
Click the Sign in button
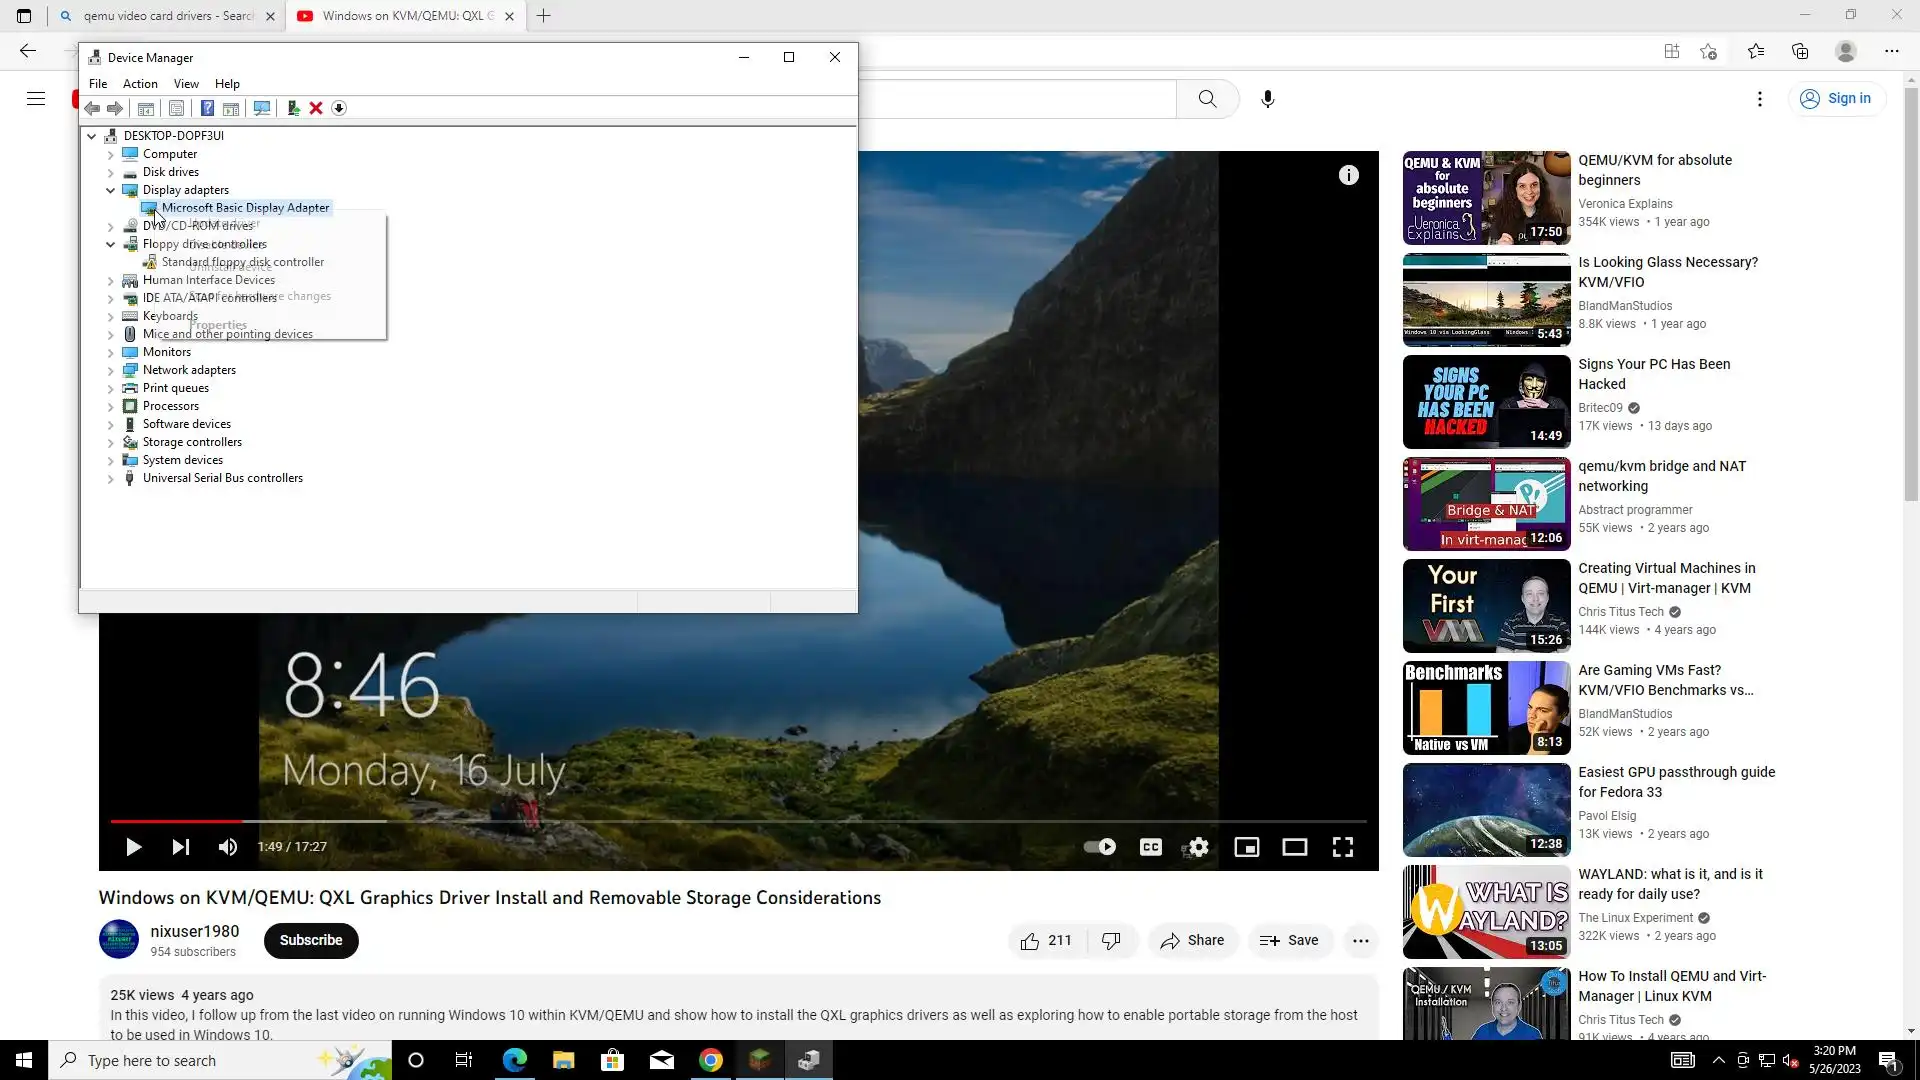pos(1836,98)
